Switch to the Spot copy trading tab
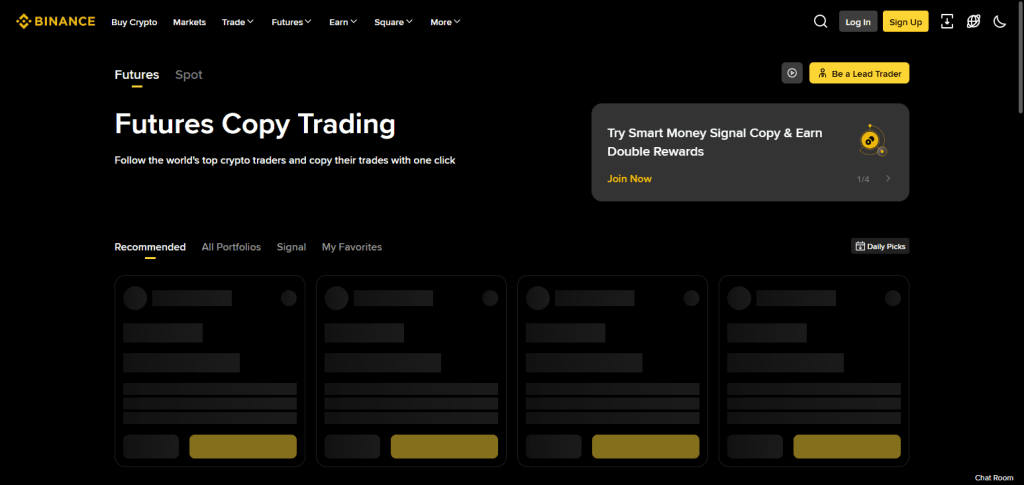 click(189, 74)
